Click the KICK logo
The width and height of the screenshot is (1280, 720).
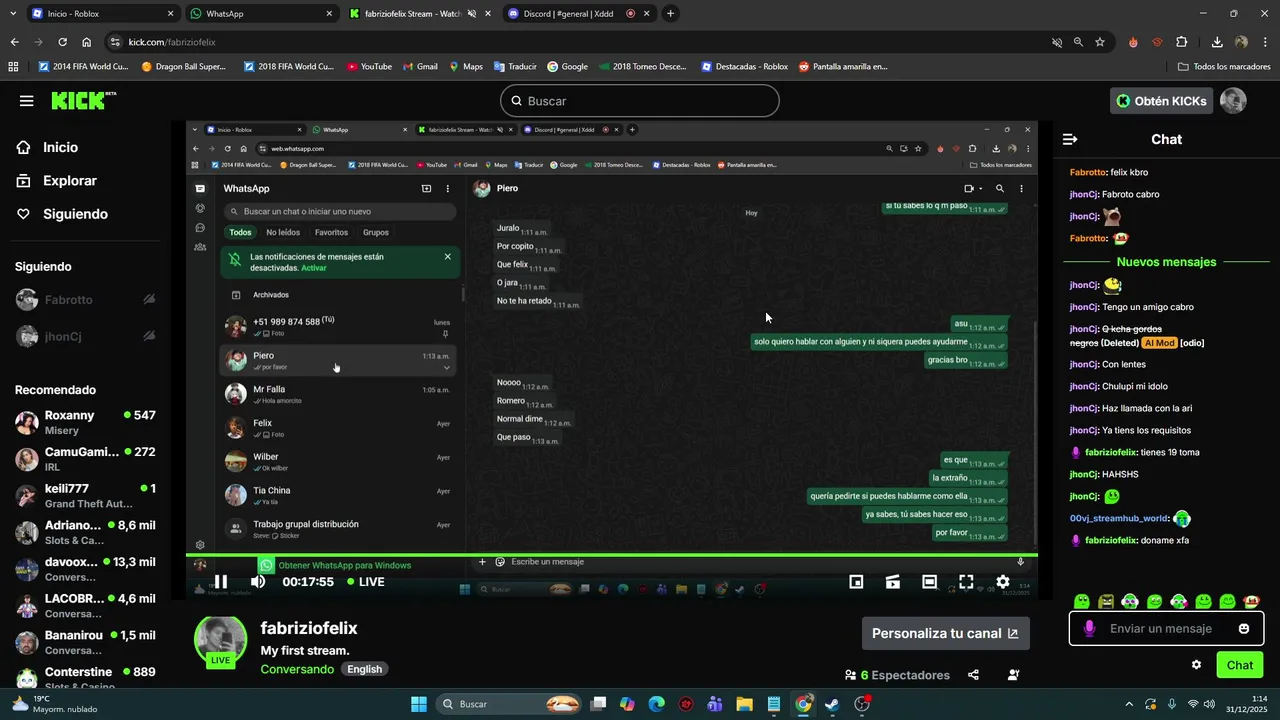tap(82, 100)
